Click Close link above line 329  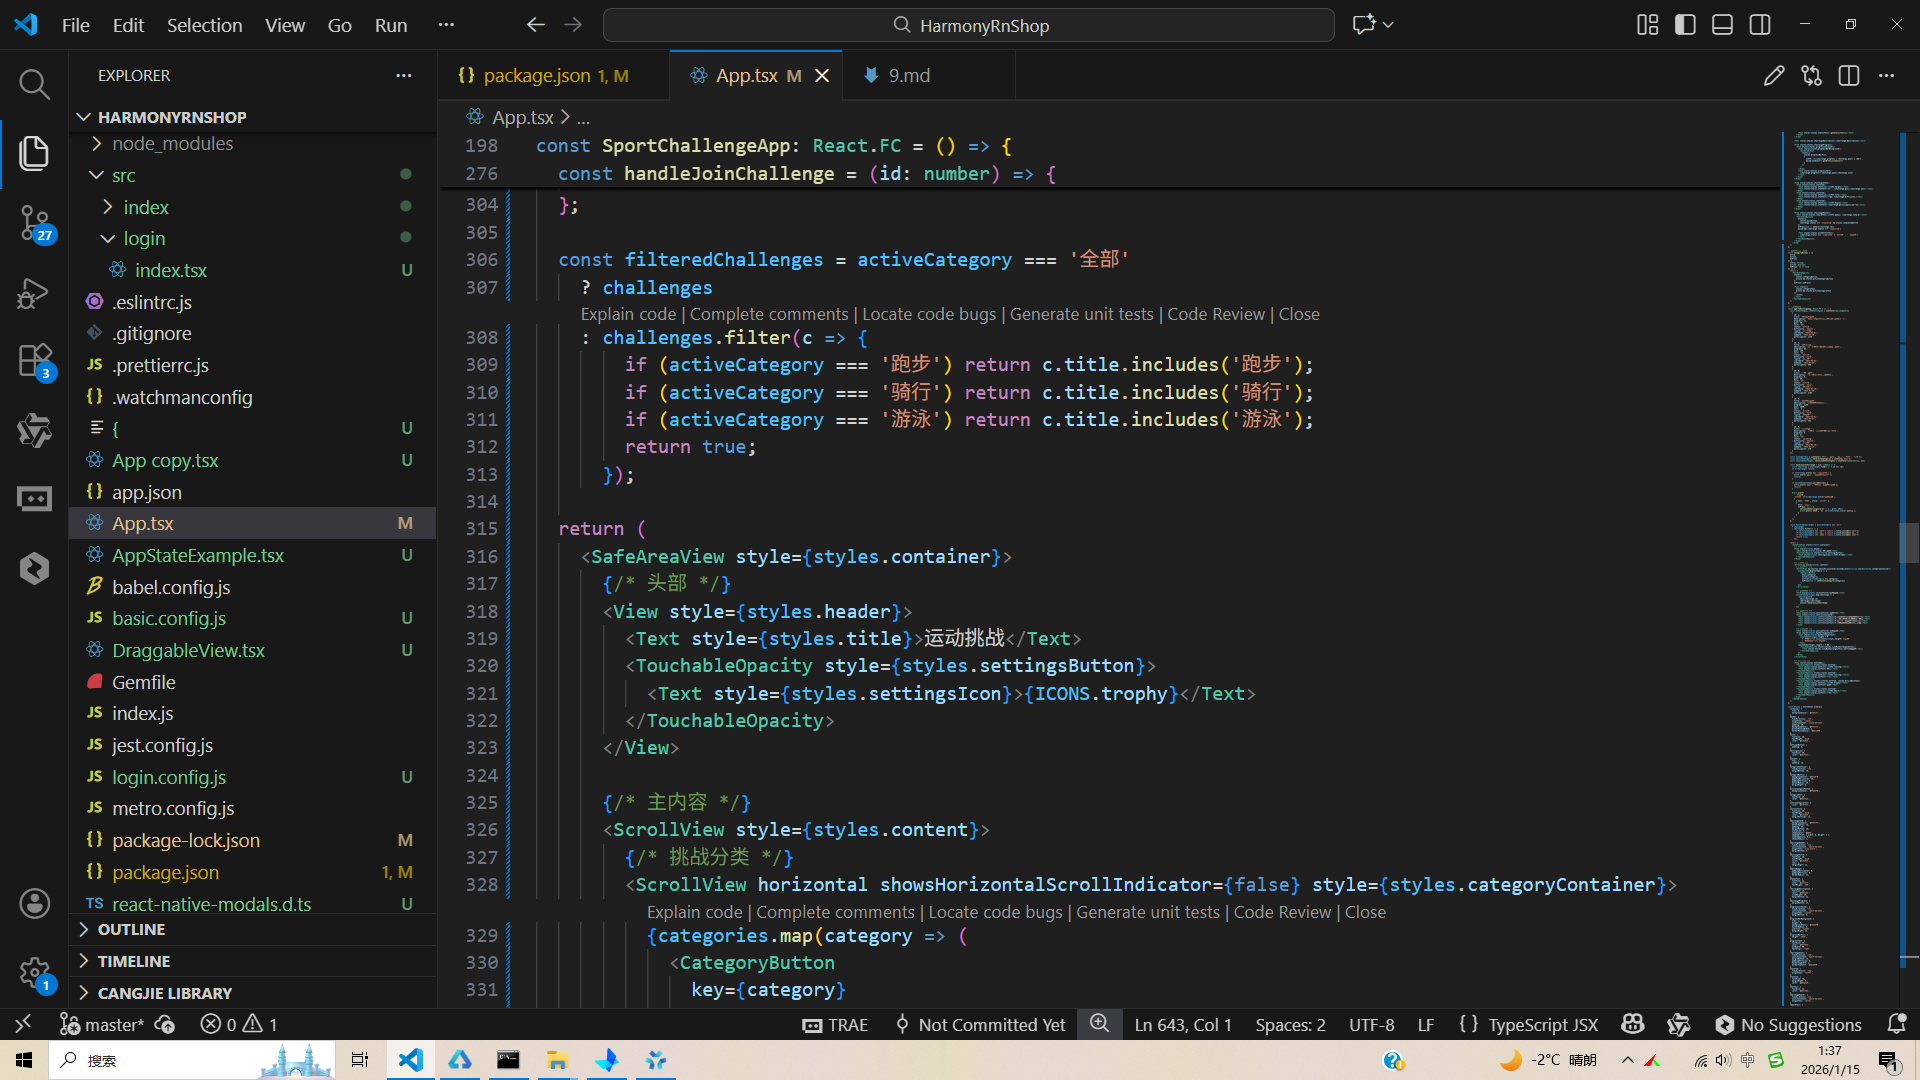click(x=1365, y=912)
